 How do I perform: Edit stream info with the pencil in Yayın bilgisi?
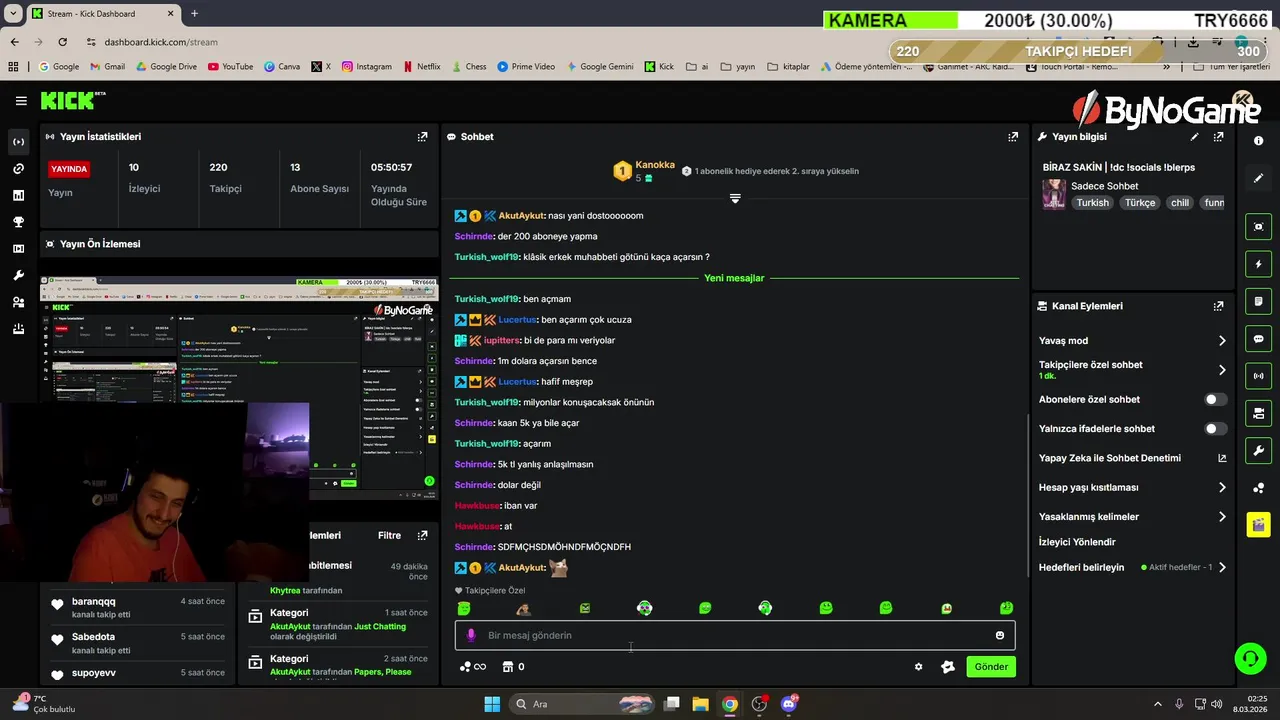point(1194,137)
